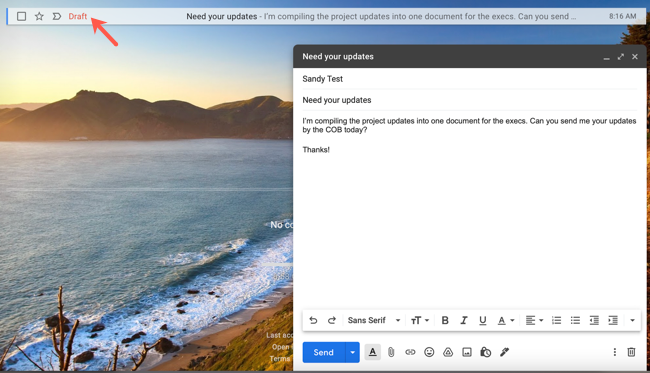650x373 pixels.
Task: Insert a photo into the email
Action: tap(467, 352)
